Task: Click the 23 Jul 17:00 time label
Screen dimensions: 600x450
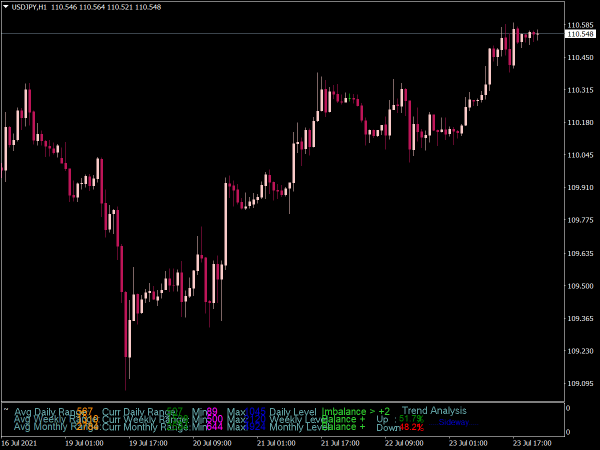Action: point(532,443)
